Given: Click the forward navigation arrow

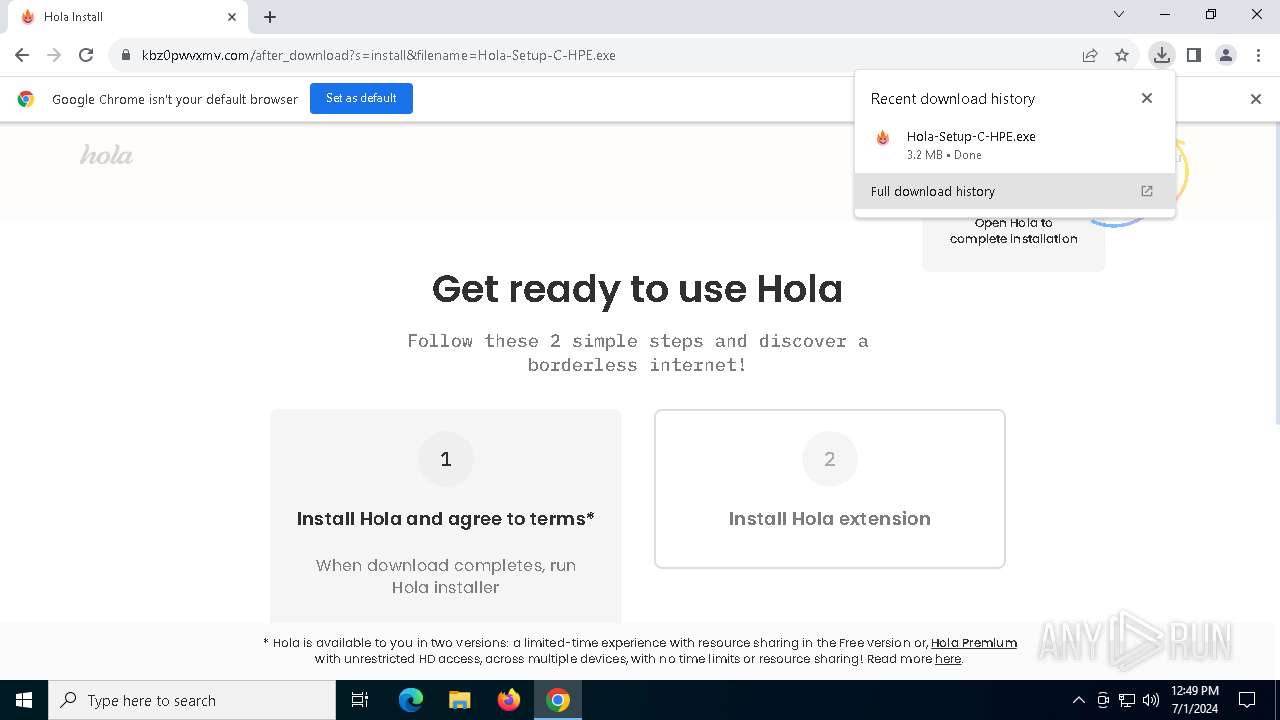Looking at the screenshot, I should pyautogui.click(x=54, y=55).
